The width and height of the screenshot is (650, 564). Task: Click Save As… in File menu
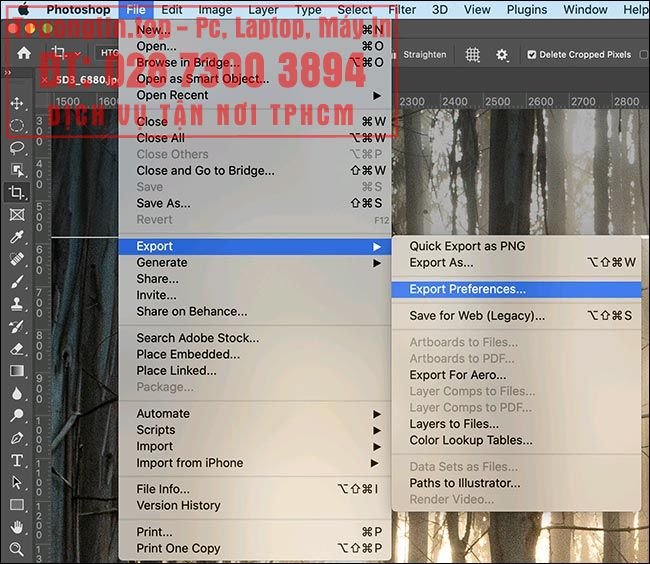coord(255,203)
